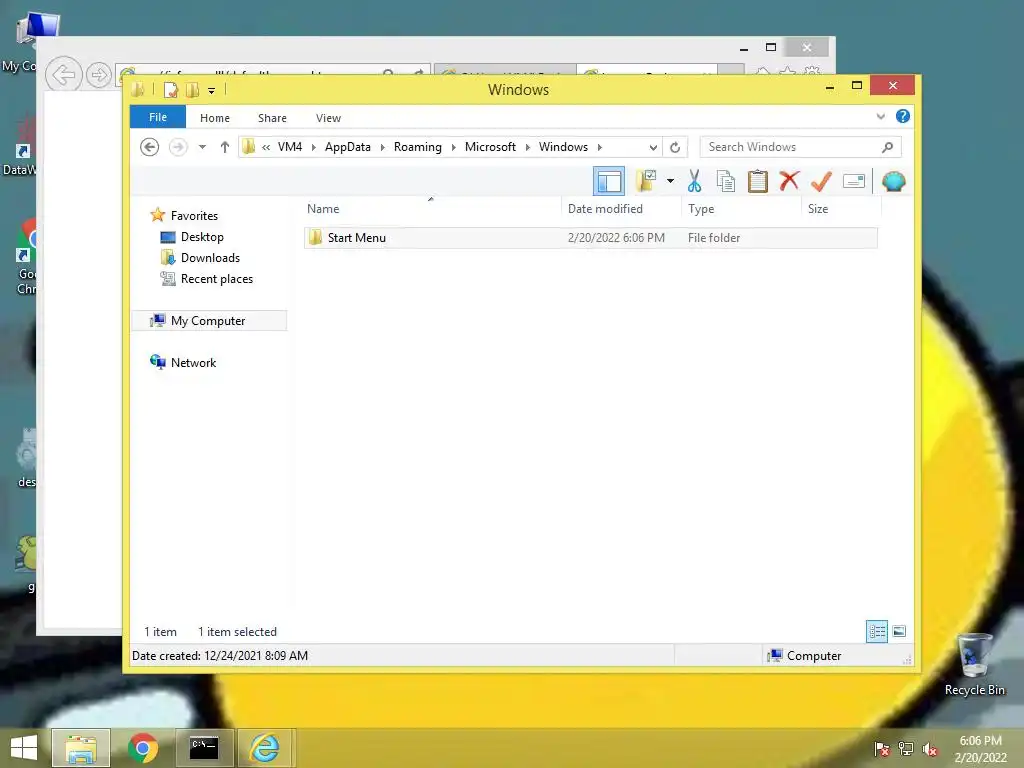The width and height of the screenshot is (1024, 768).
Task: Refresh the Windows folder view
Action: (x=675, y=147)
